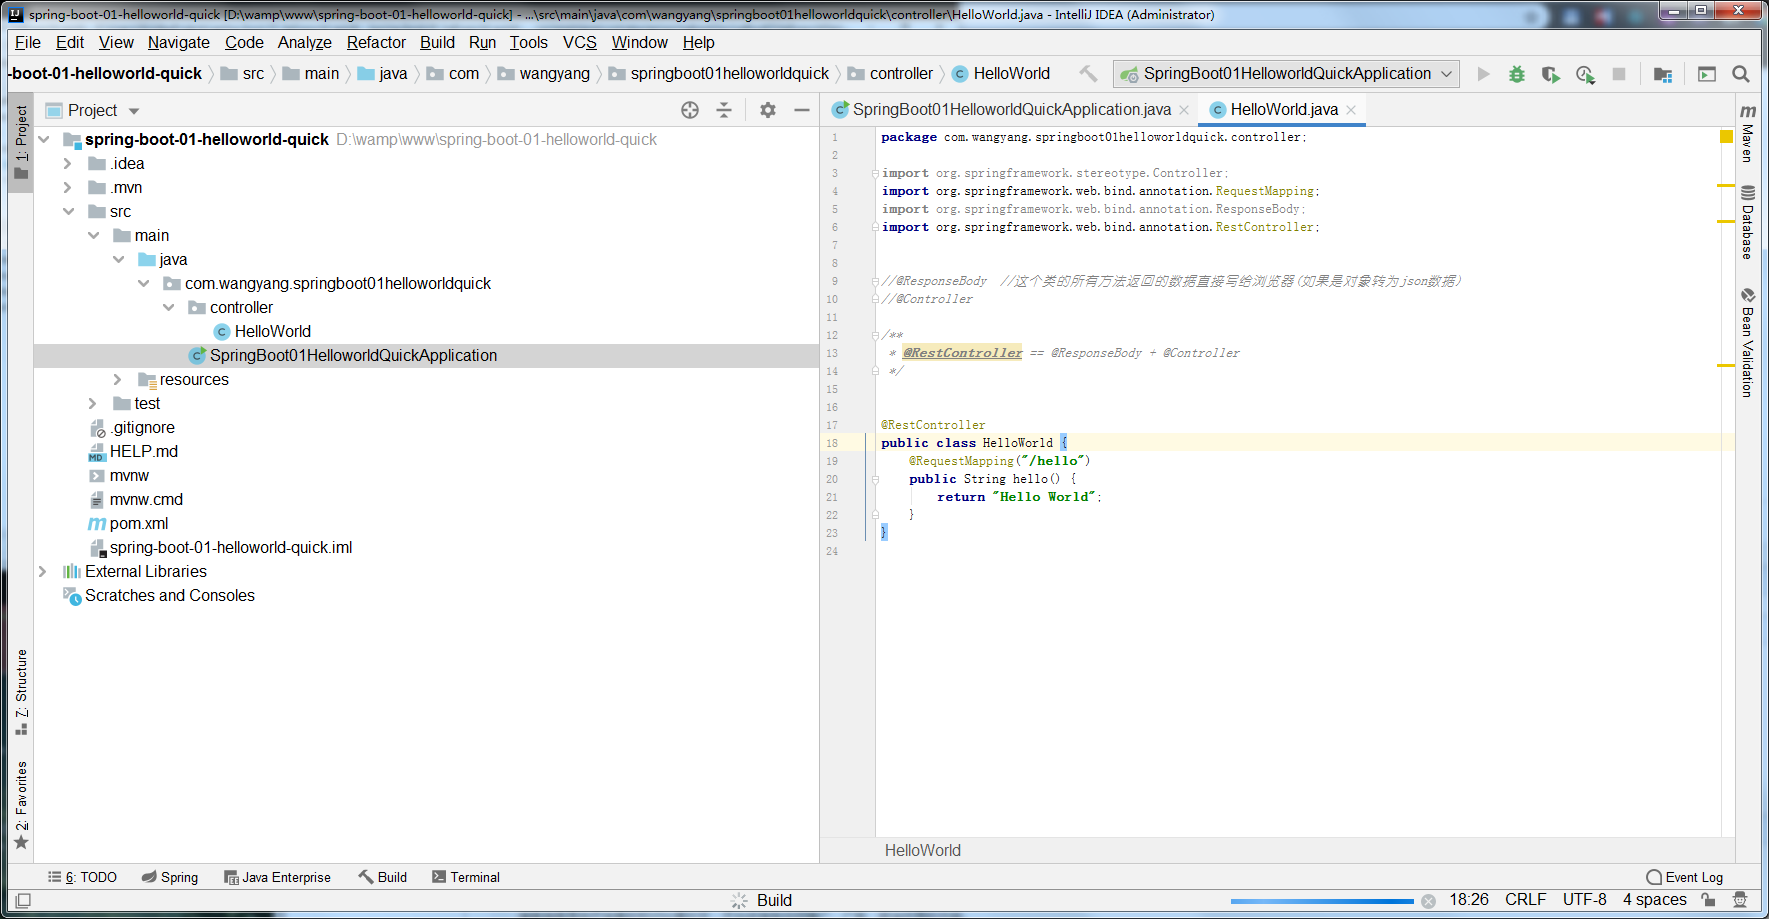Open the Event Log button
The height and width of the screenshot is (919, 1769).
tap(1685, 877)
